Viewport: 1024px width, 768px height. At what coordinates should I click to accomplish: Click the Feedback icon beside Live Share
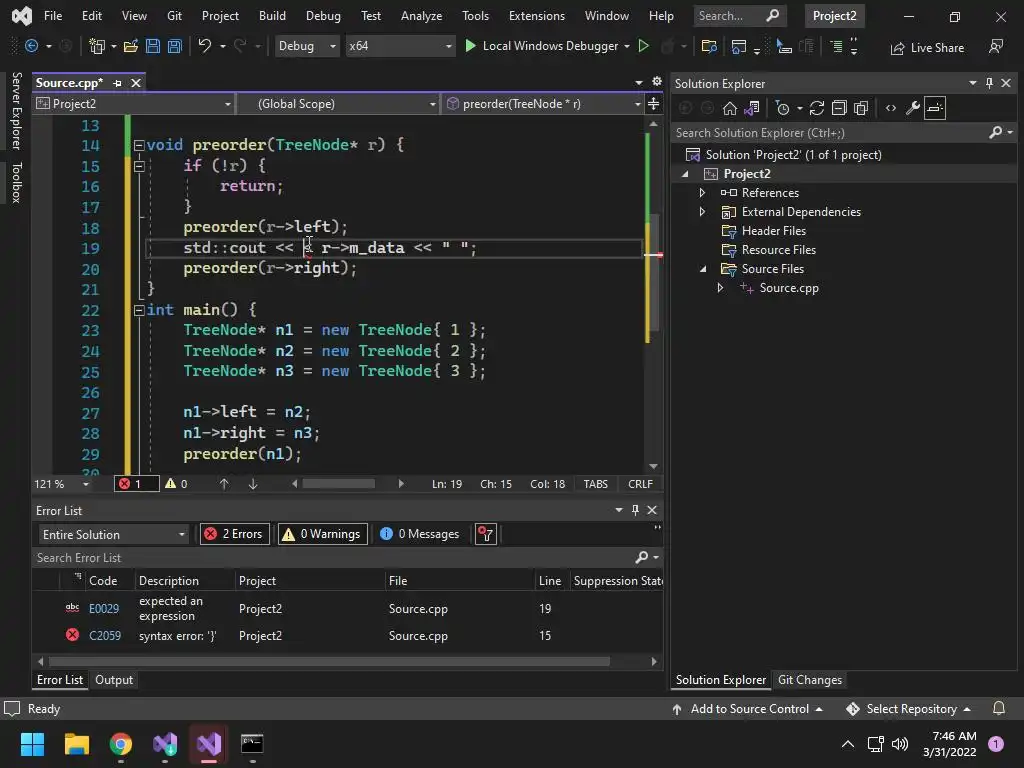coord(995,46)
